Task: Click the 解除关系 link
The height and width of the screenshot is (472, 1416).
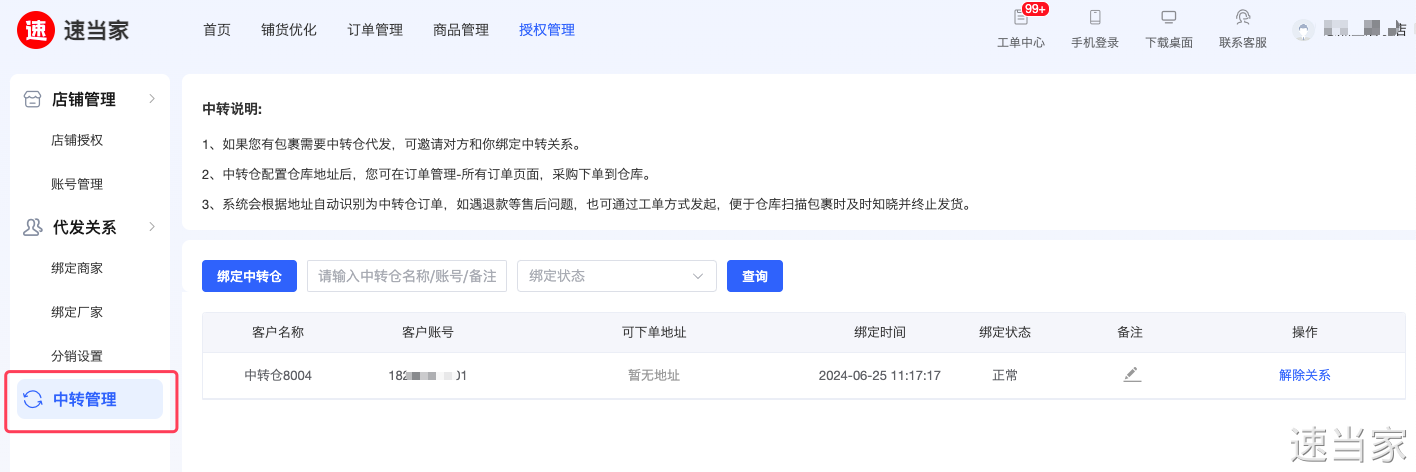Action: pos(1304,376)
